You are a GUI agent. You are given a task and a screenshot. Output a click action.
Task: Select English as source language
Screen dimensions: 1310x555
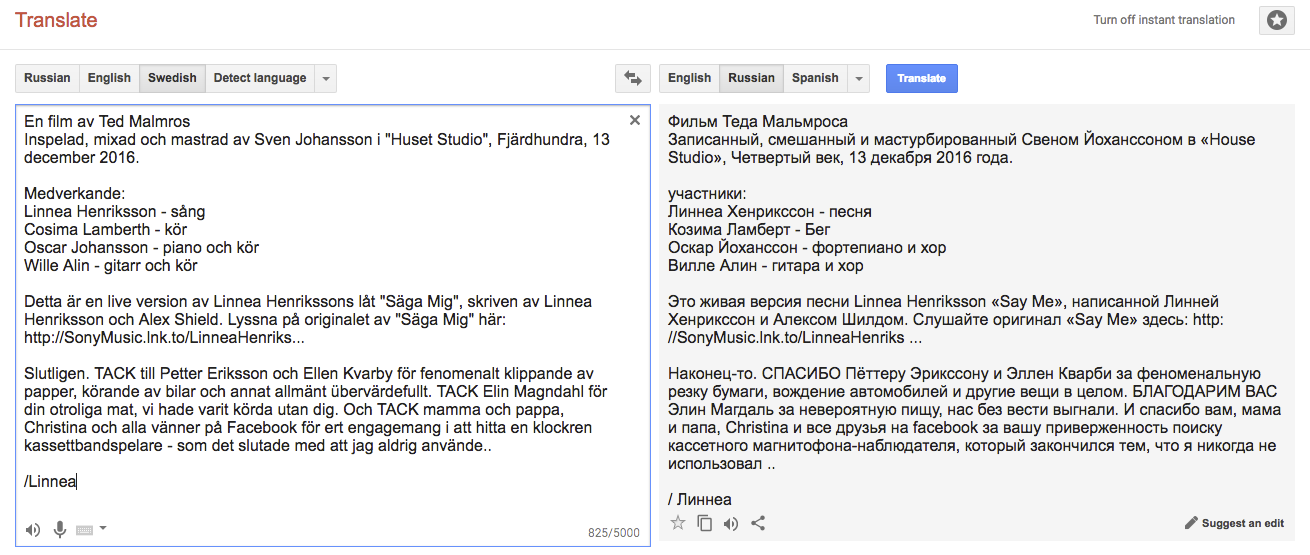click(x=109, y=78)
